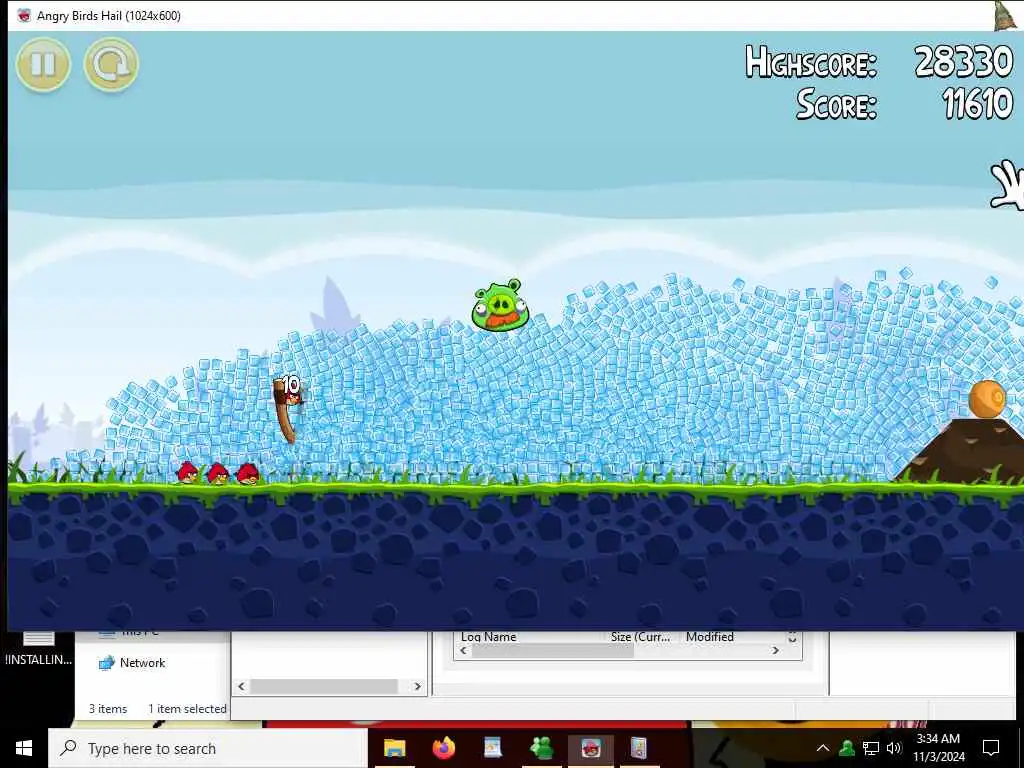Restart the level with the retry button
This screenshot has width=1024, height=768.
111,65
